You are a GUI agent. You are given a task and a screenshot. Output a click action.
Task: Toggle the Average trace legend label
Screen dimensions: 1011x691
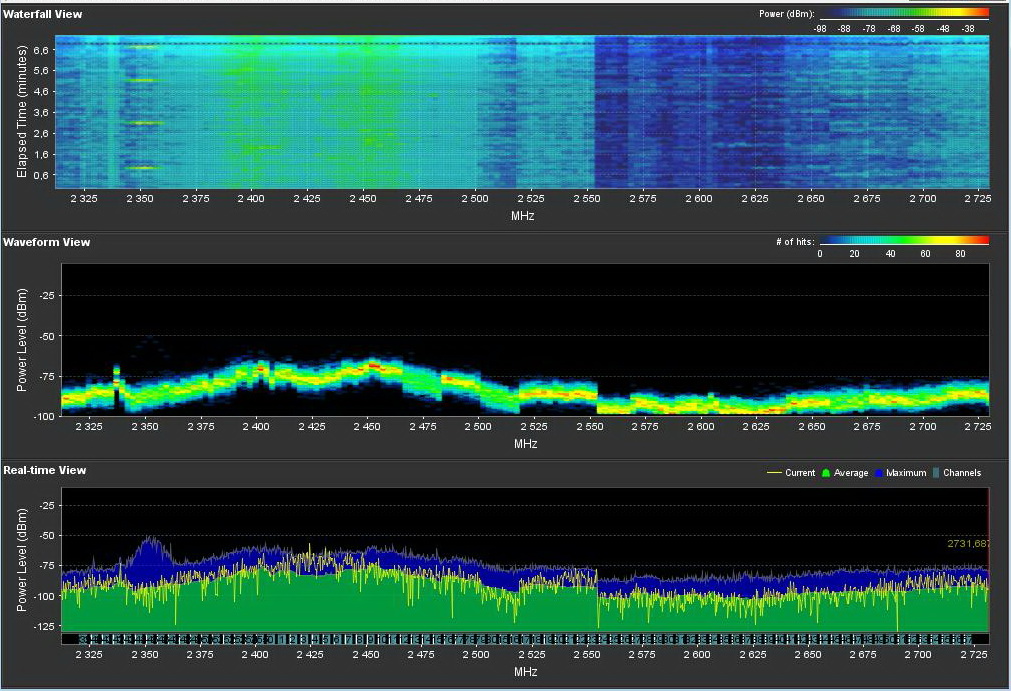point(851,473)
